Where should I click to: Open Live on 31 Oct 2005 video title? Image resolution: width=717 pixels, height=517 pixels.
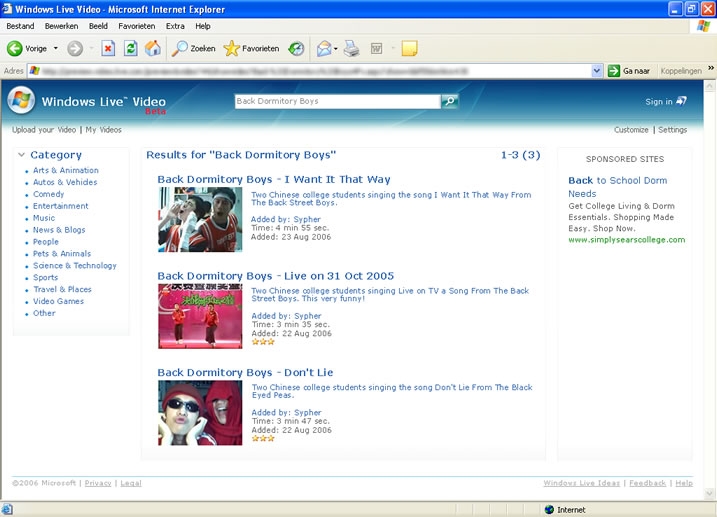pyautogui.click(x=275, y=276)
